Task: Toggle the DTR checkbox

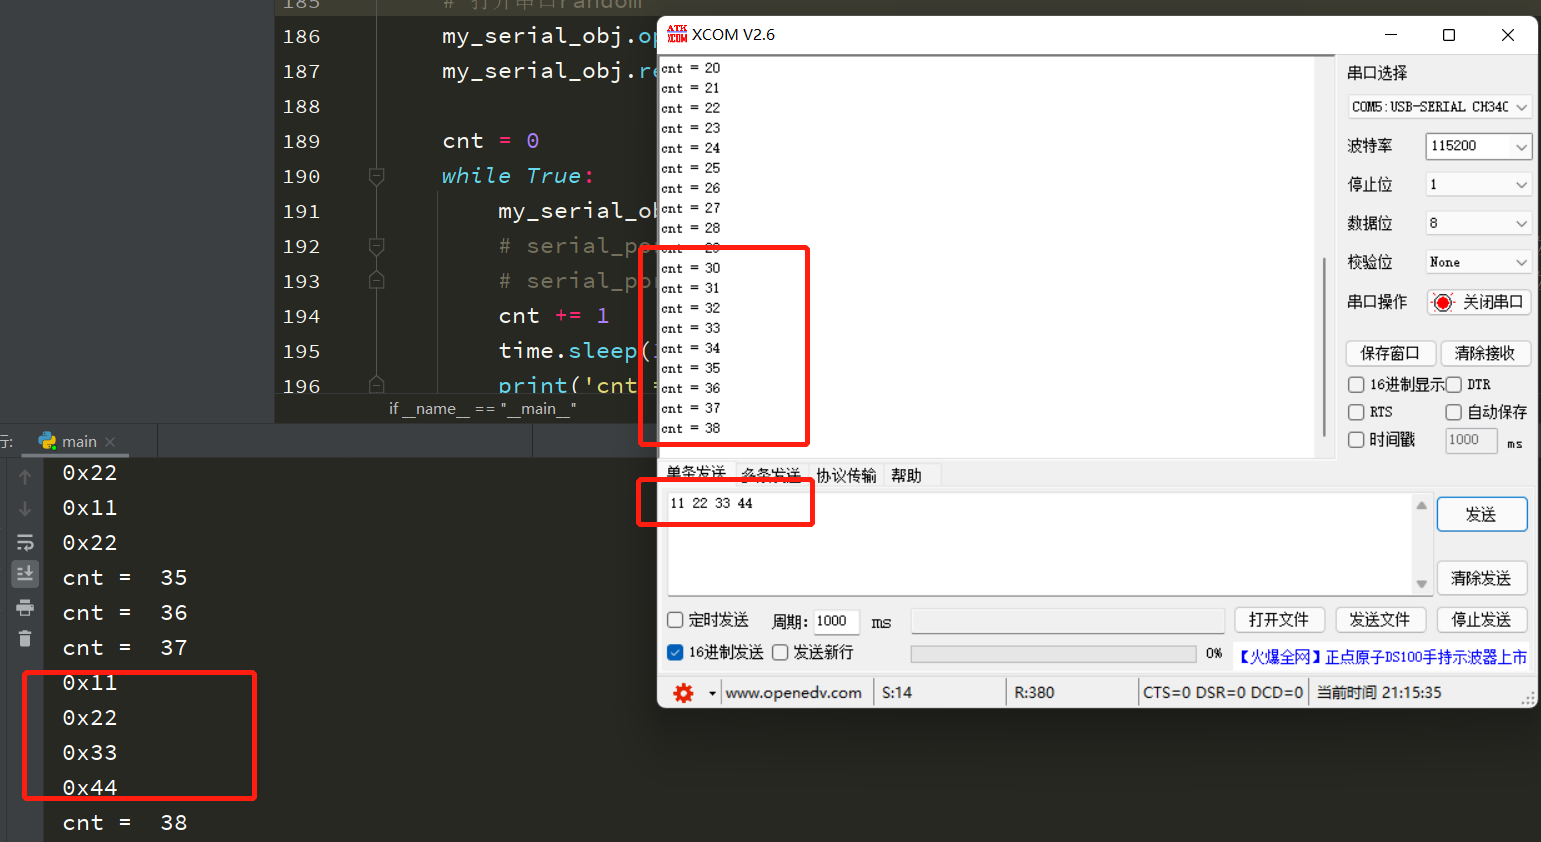Action: 1453,384
